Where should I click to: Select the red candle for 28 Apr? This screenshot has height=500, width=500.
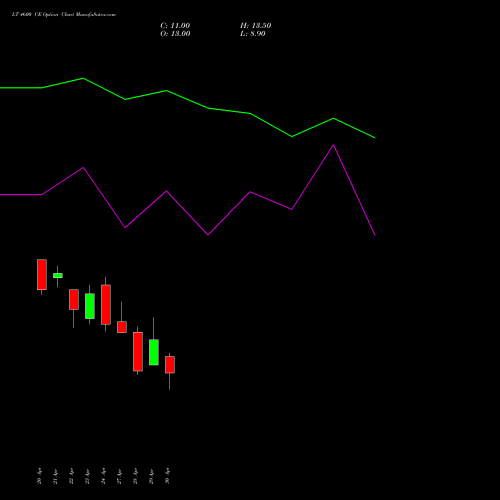[x=138, y=351]
